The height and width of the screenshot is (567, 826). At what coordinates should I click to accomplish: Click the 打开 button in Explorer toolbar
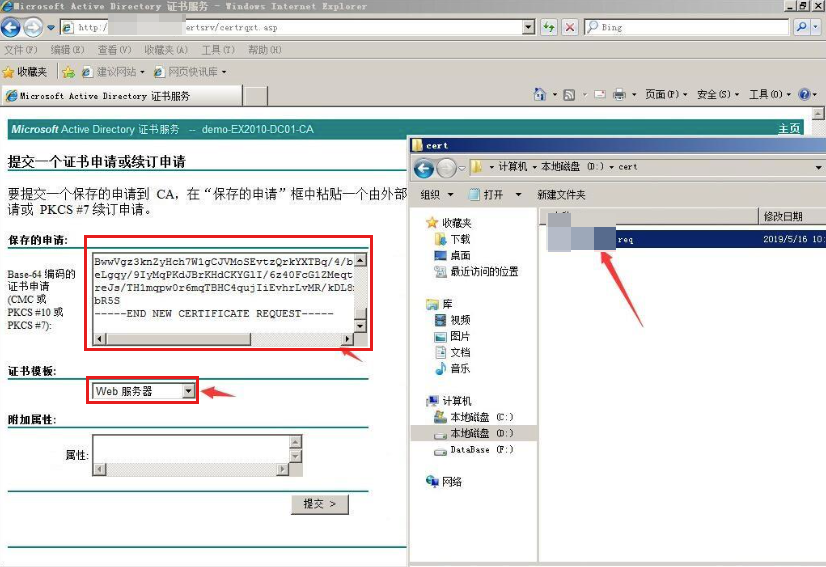[x=487, y=195]
